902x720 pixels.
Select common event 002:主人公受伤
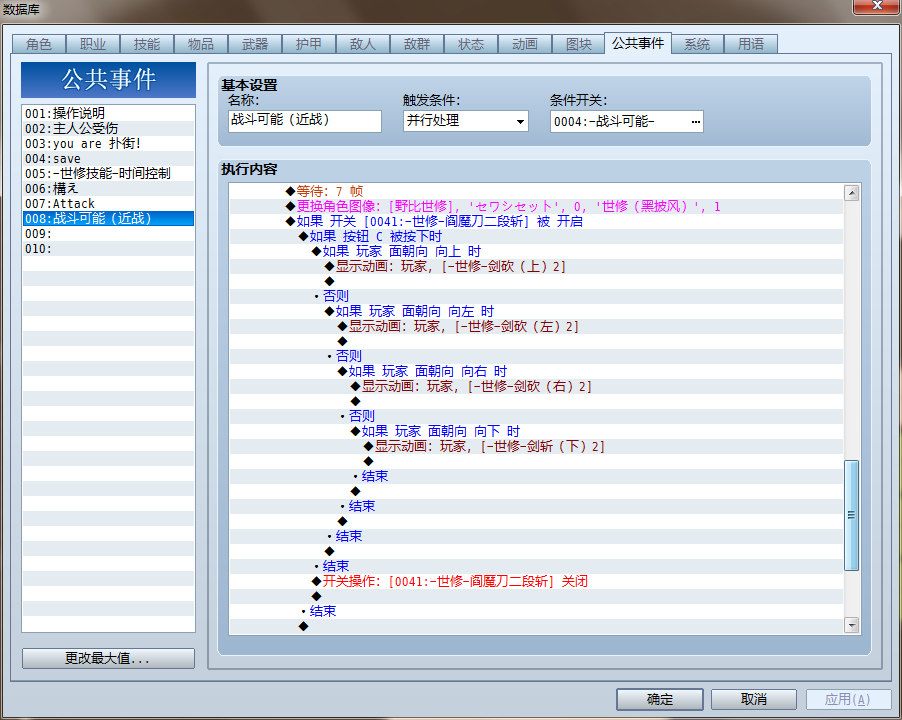point(108,128)
